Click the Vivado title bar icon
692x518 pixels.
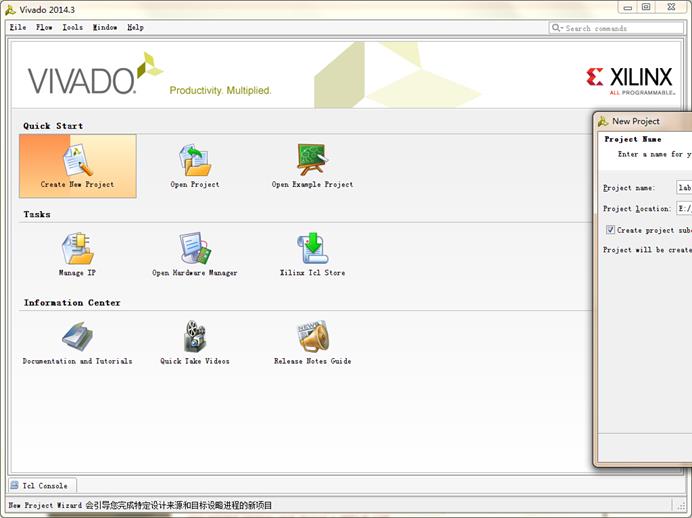10,9
